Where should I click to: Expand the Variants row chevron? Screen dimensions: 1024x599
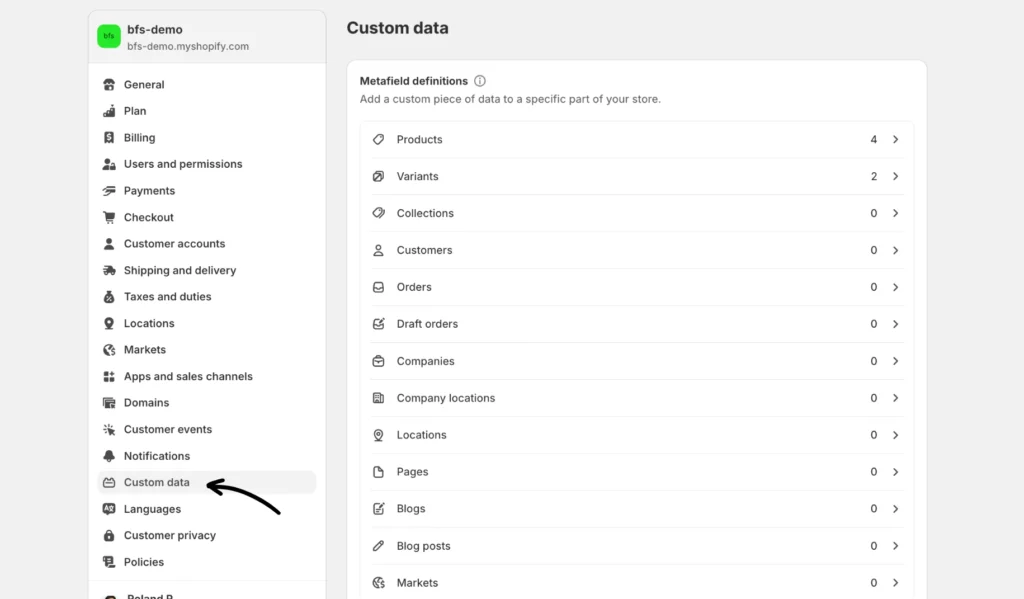[895, 176]
